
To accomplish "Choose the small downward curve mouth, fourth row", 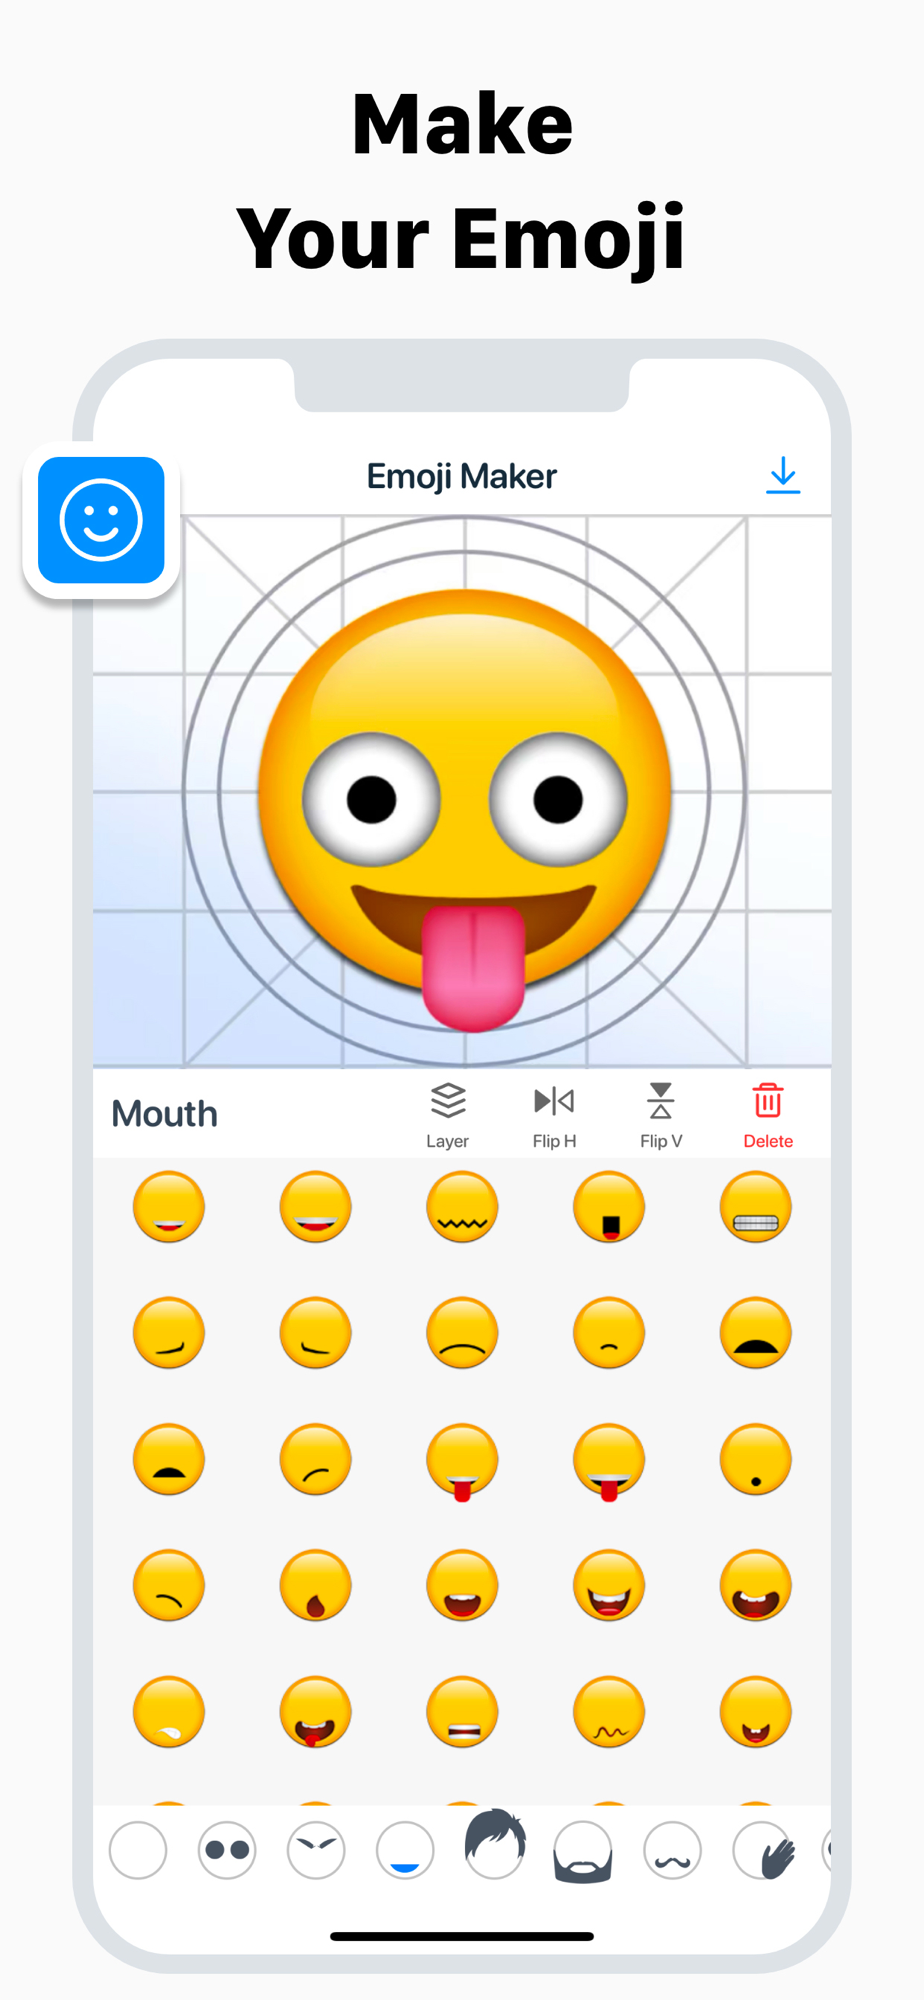I will tap(169, 1585).
